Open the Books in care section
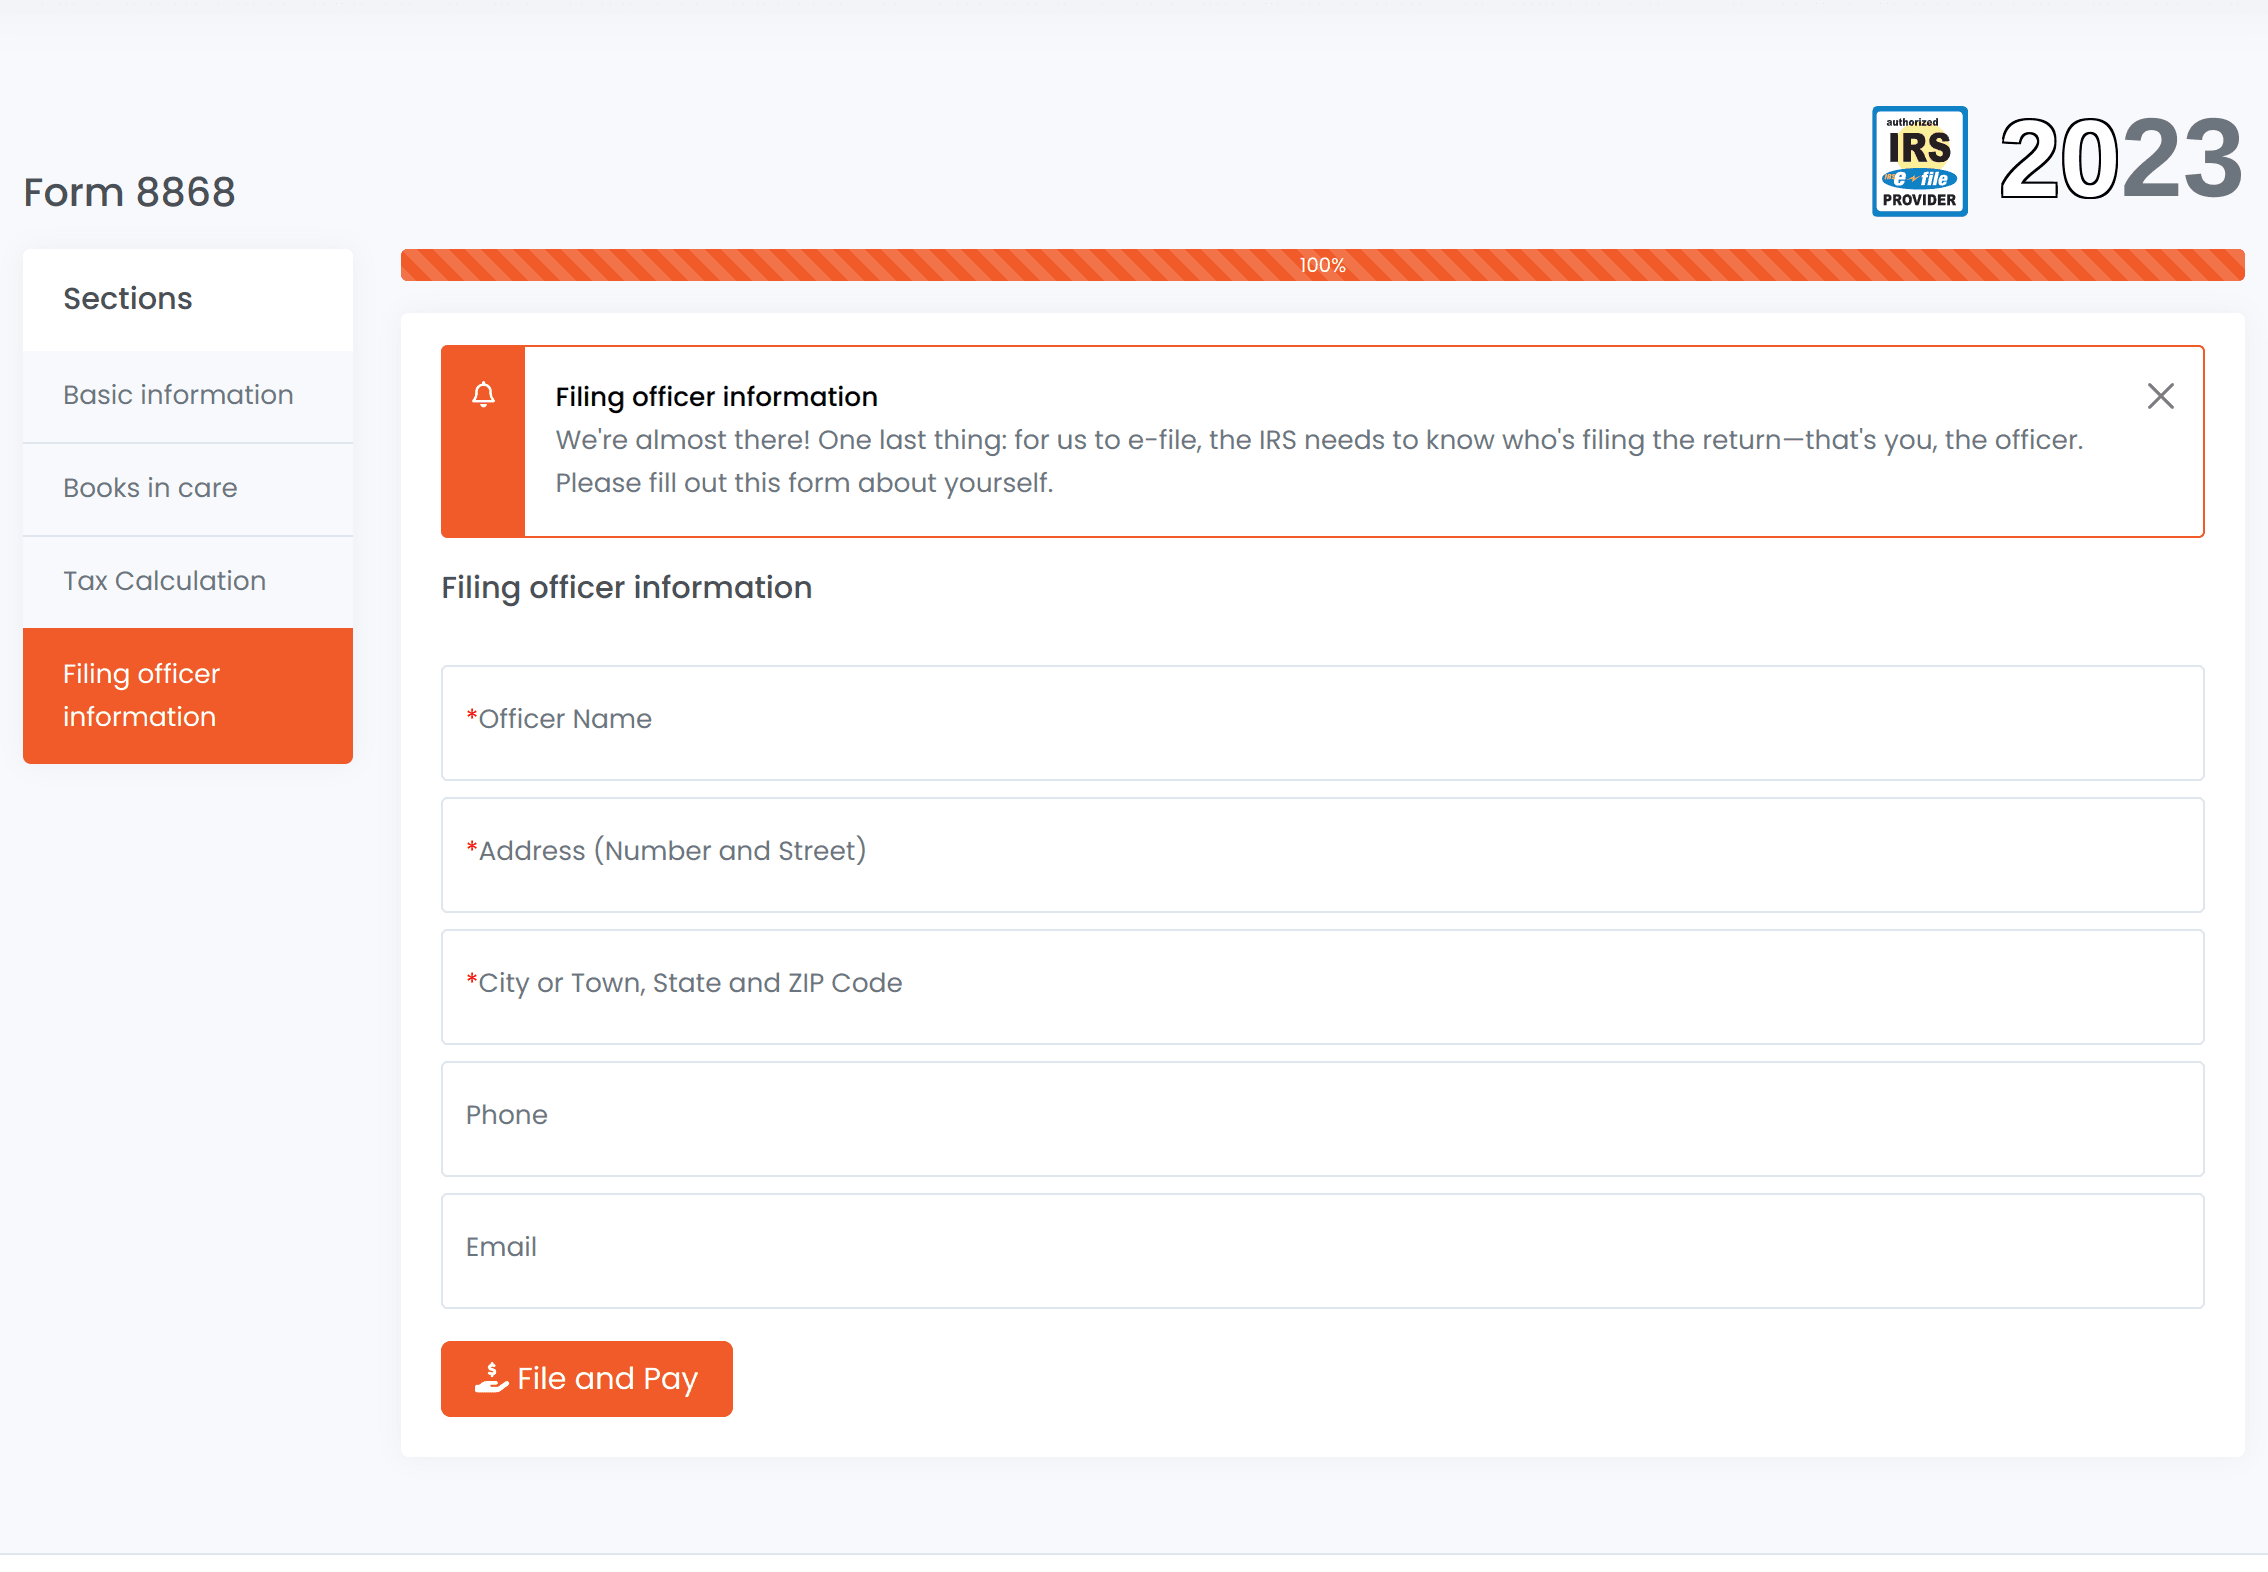2268x1572 pixels. (x=188, y=488)
